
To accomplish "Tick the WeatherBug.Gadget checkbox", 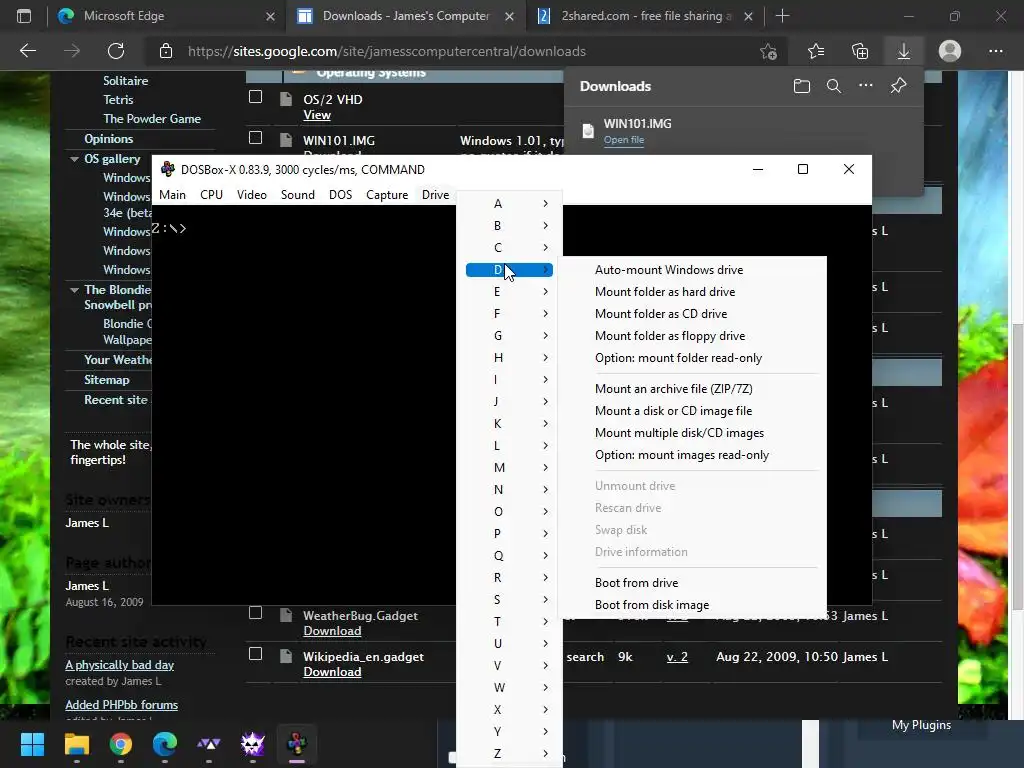I will 255,613.
